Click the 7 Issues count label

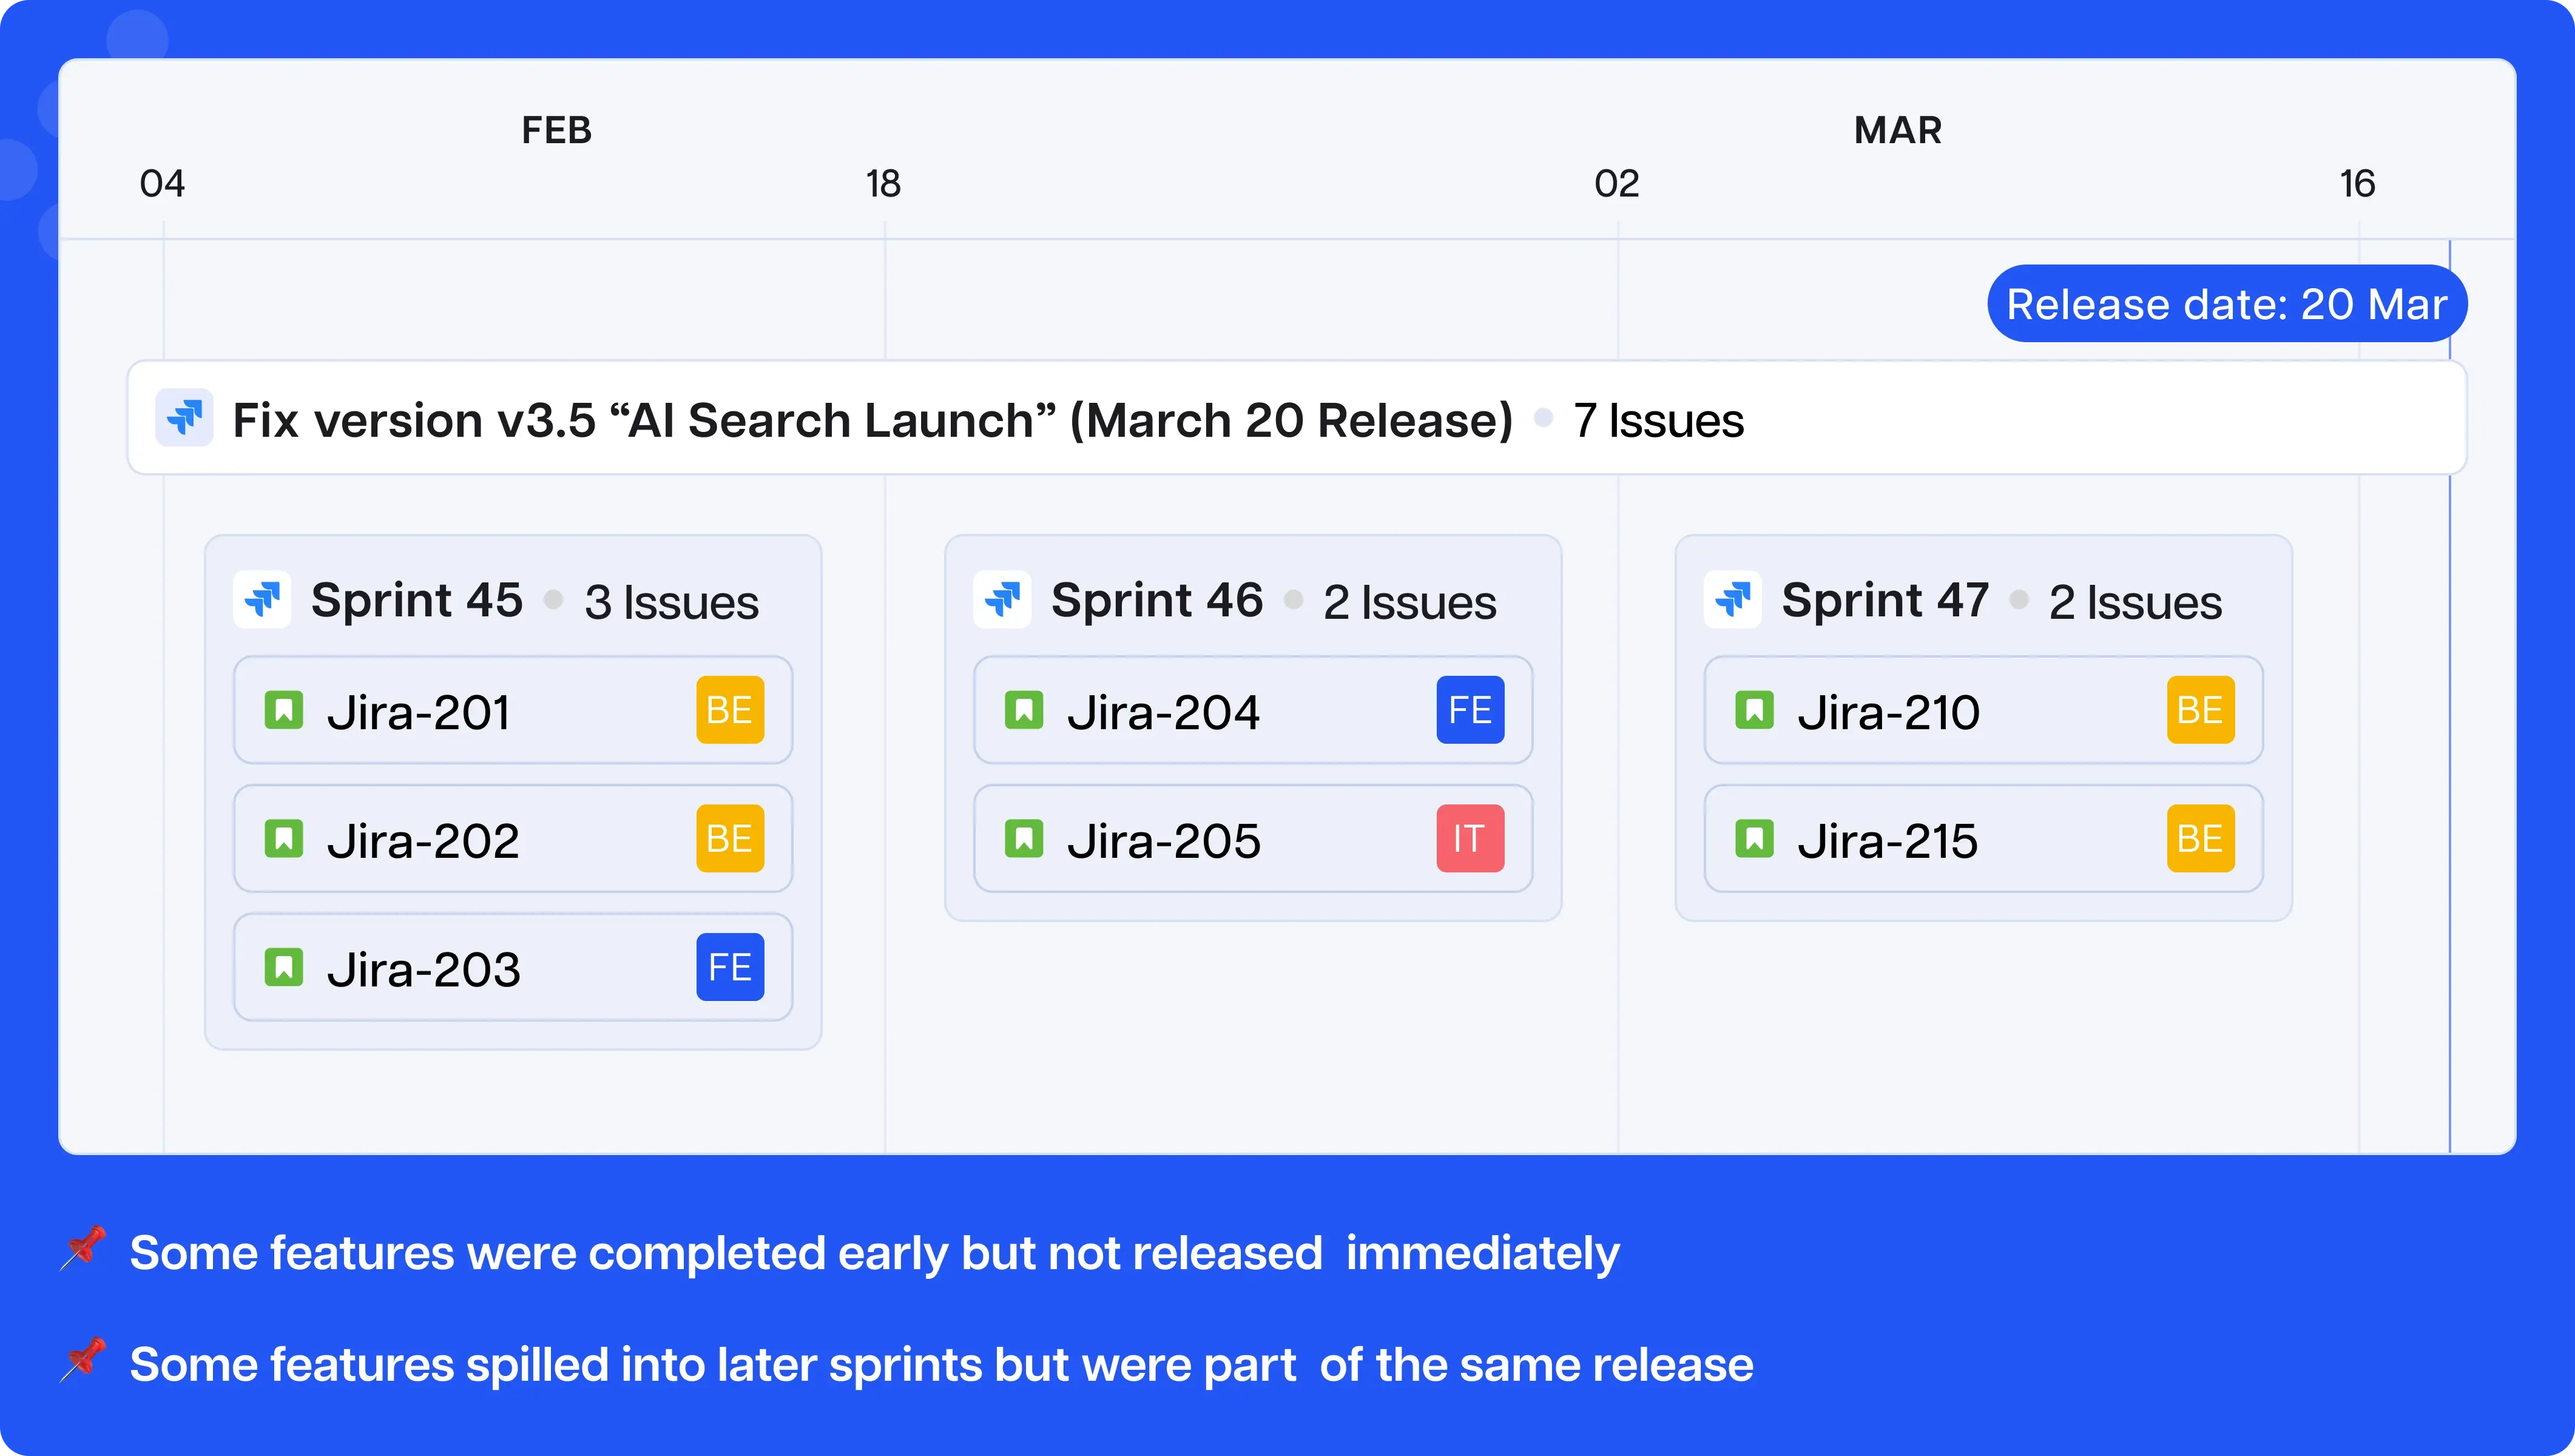pos(1658,421)
